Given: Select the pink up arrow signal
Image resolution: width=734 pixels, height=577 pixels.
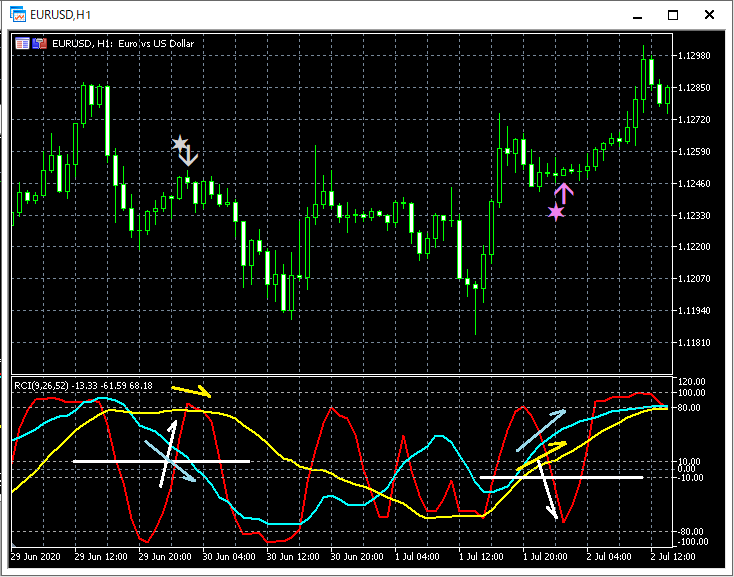Looking at the screenshot, I should tap(564, 193).
